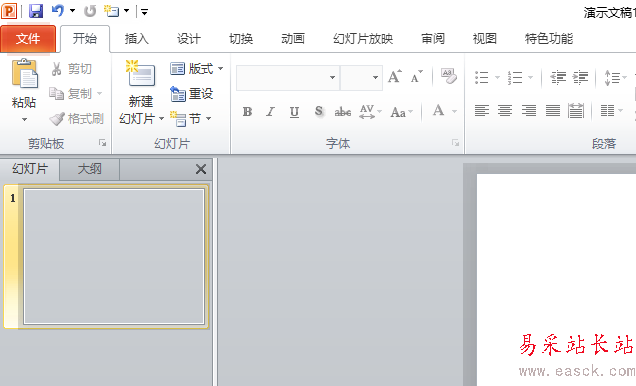Open the AV character spacing options
The image size is (636, 386).
370,112
